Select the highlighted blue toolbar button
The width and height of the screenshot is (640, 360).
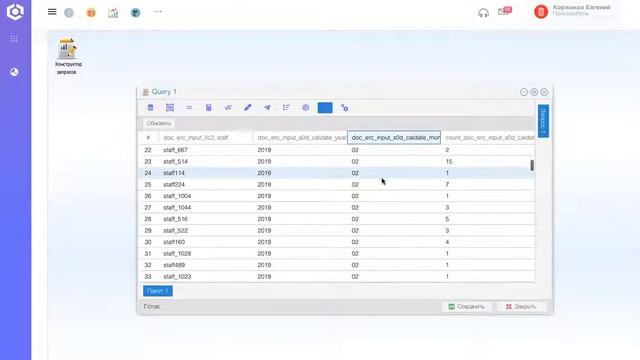(x=325, y=108)
